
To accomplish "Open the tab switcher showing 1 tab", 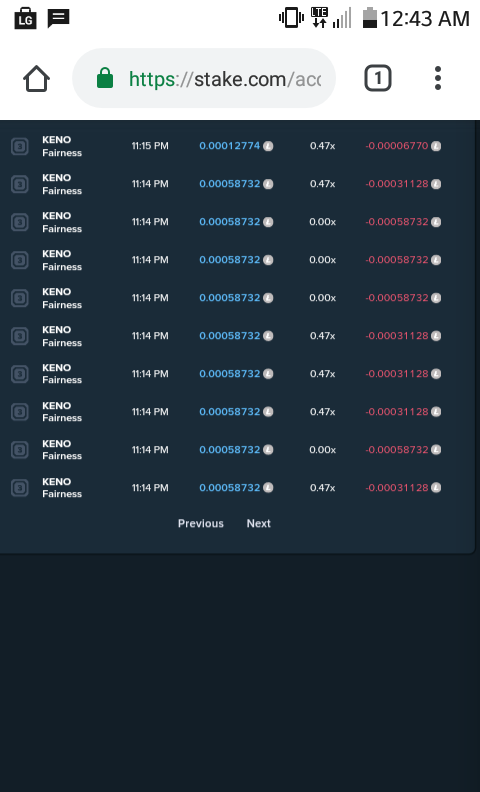I will point(378,78).
